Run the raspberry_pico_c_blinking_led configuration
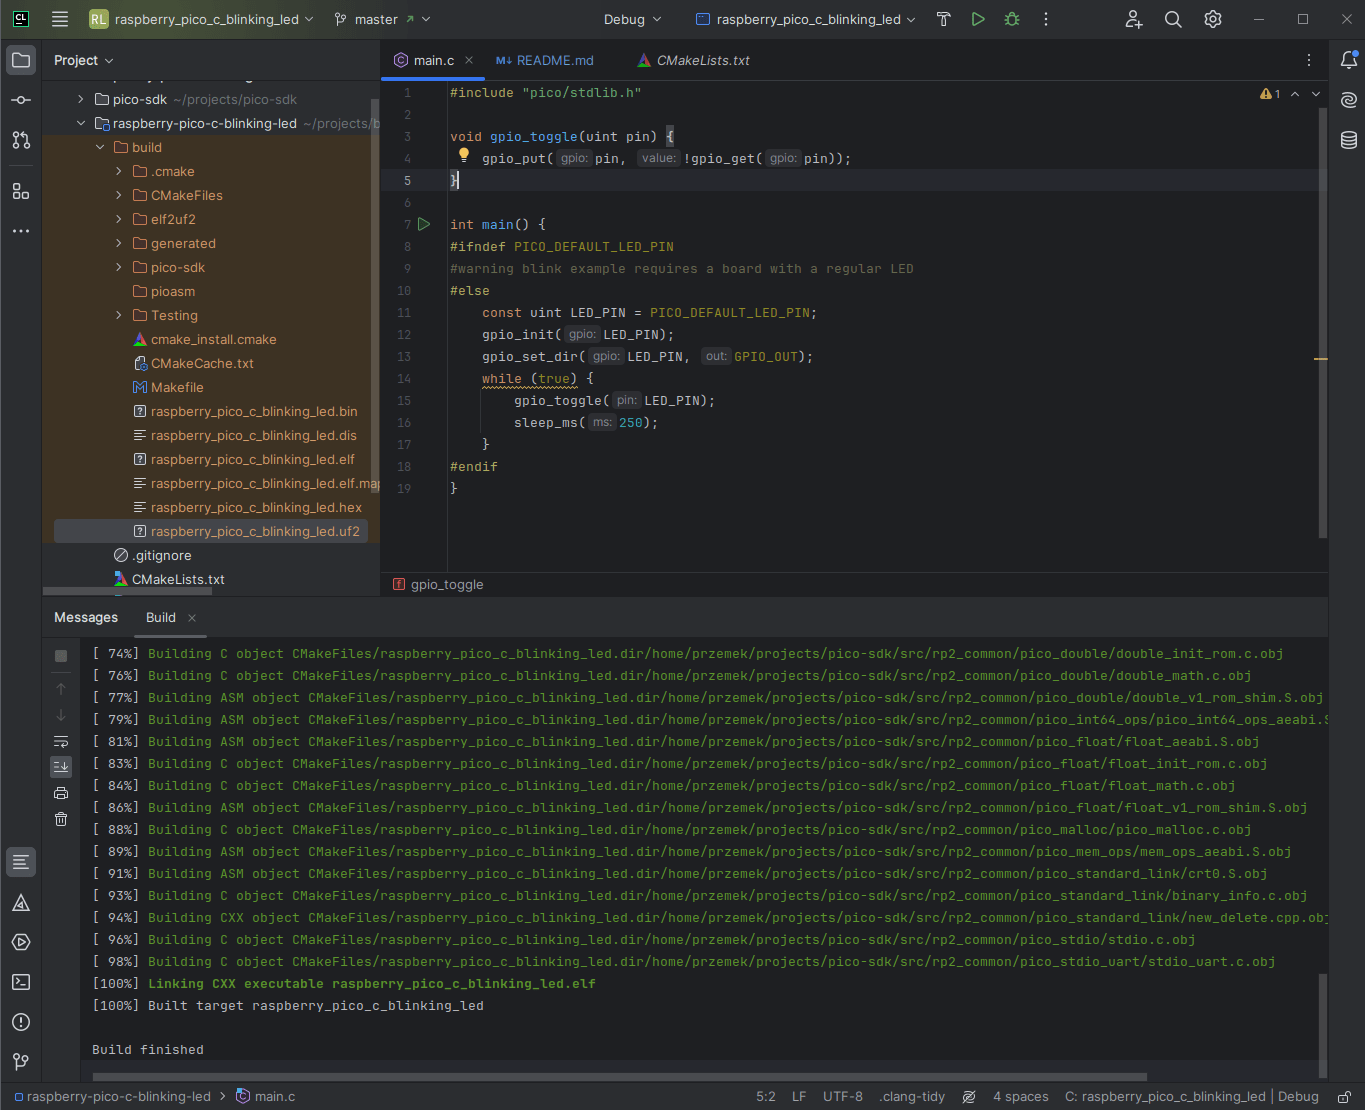This screenshot has width=1365, height=1110. tap(978, 19)
